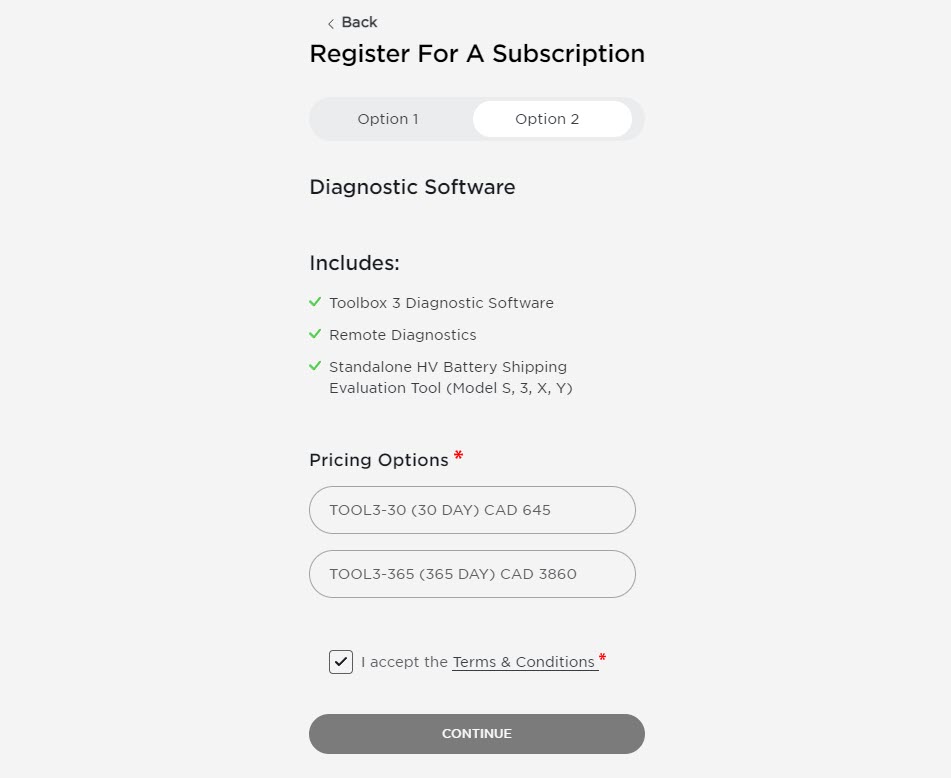Click the "I accept the" label text
This screenshot has height=778, width=951.
404,662
